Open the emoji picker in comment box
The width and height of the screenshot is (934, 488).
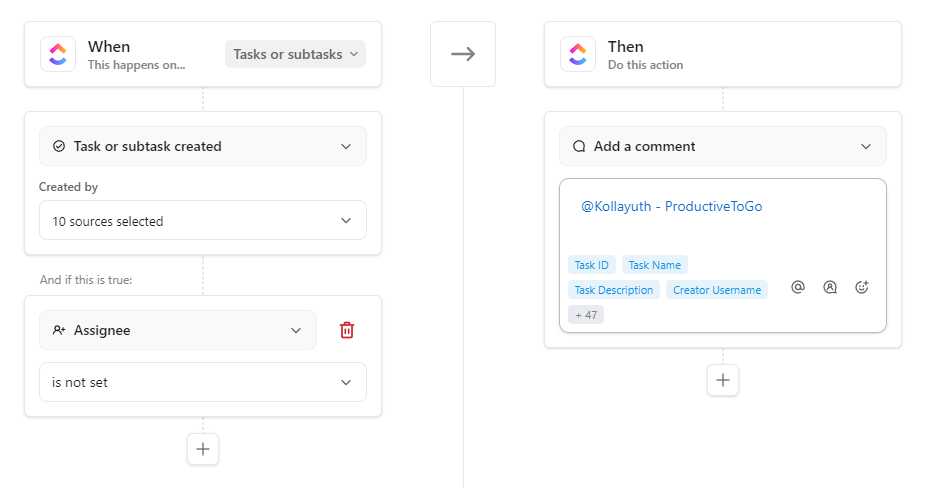pos(862,287)
